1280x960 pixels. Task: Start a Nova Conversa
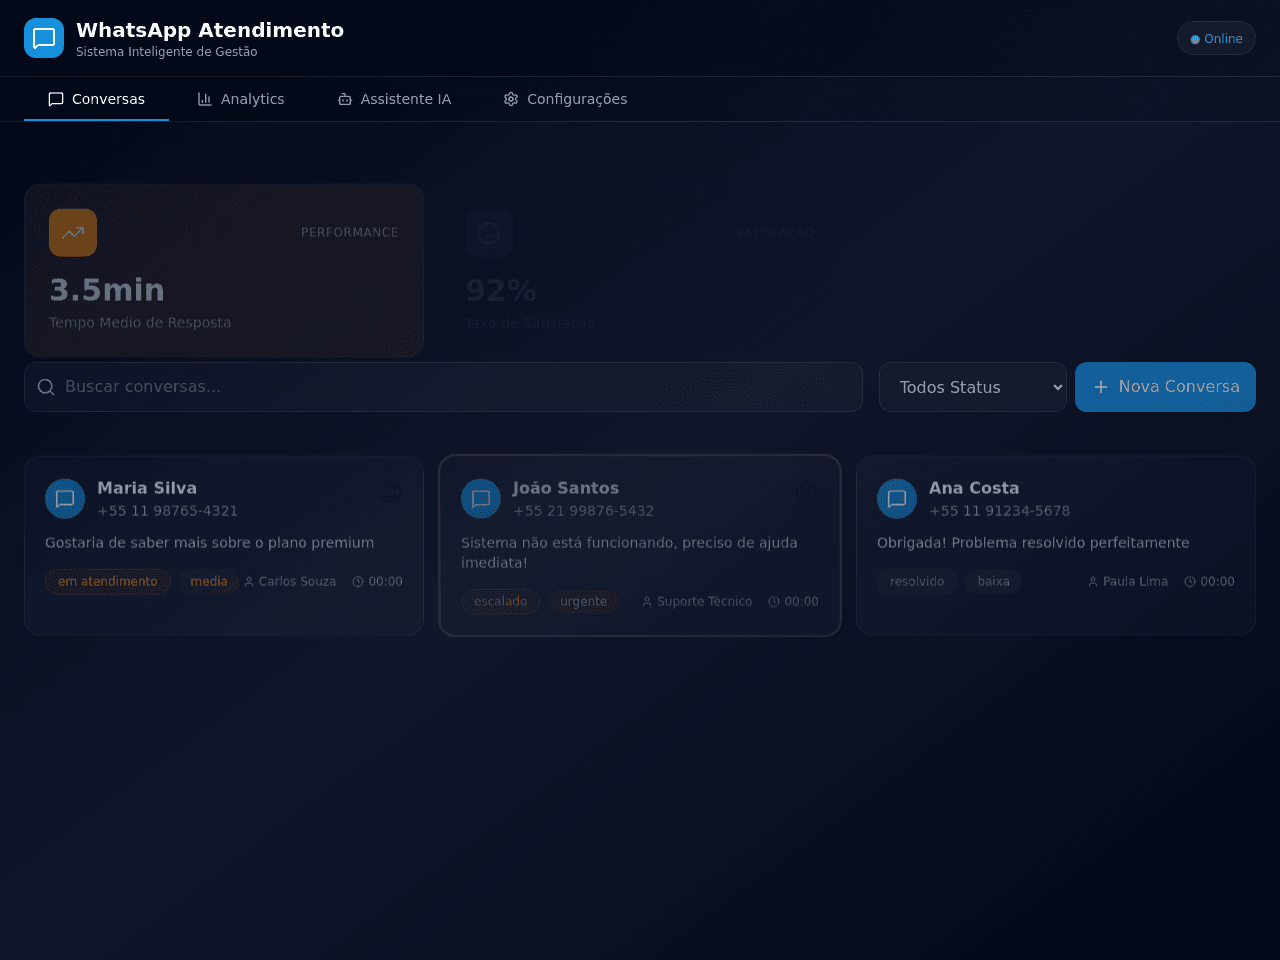tap(1165, 387)
